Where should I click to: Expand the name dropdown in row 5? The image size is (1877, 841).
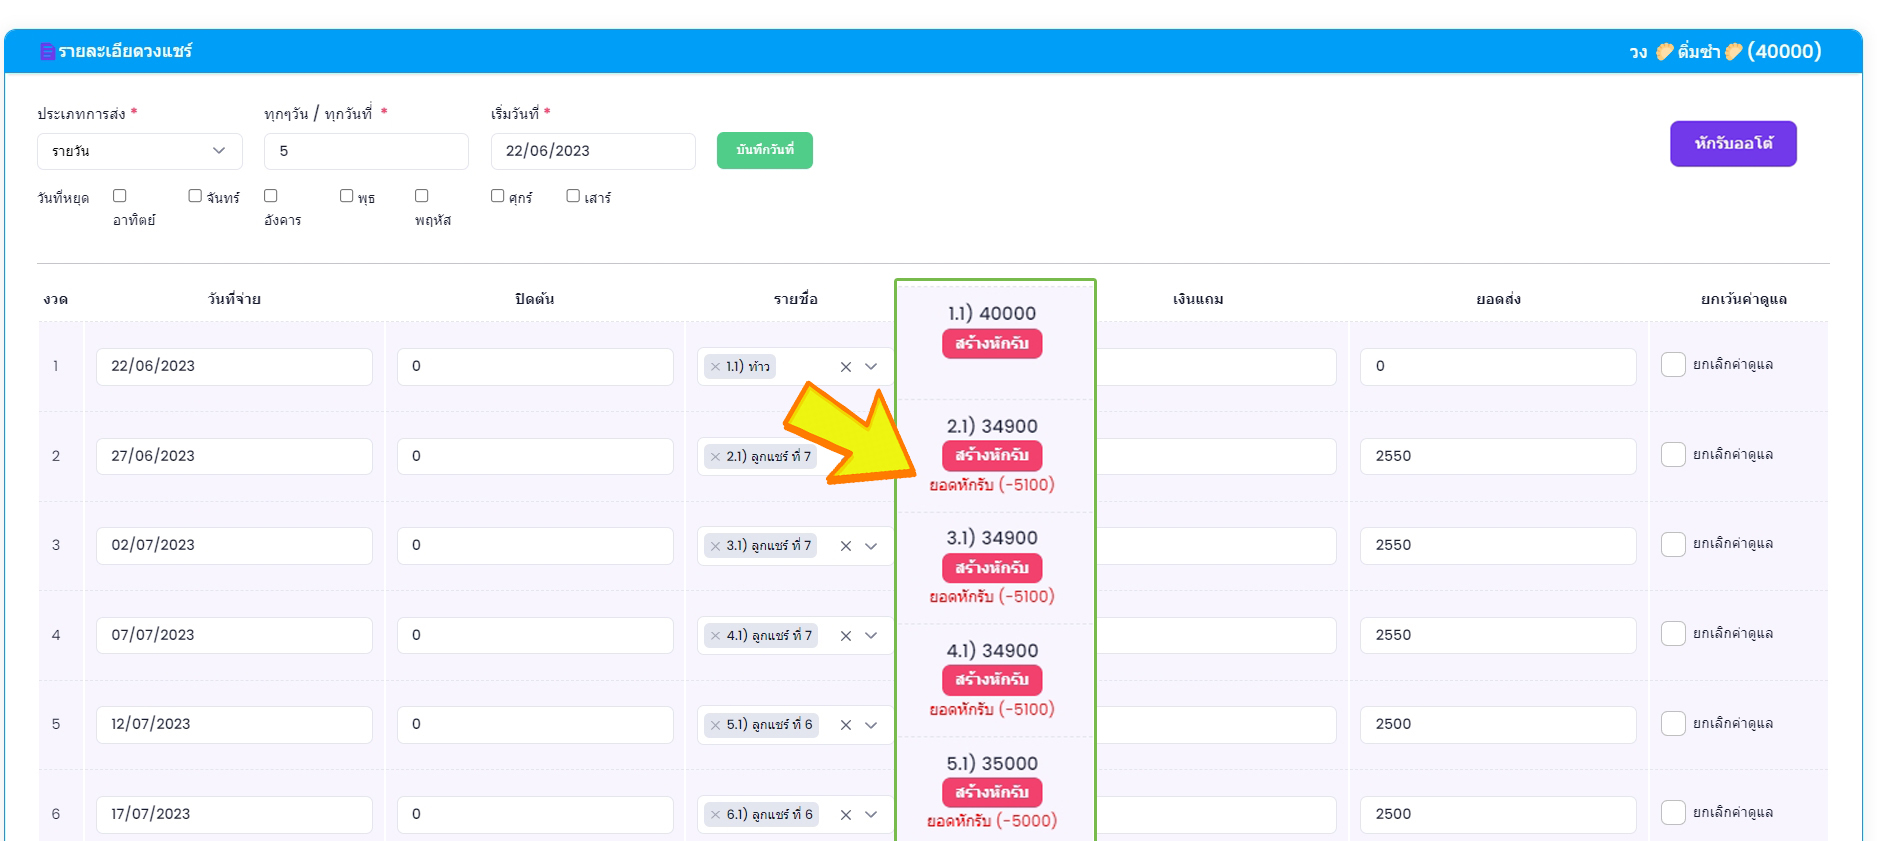[871, 725]
